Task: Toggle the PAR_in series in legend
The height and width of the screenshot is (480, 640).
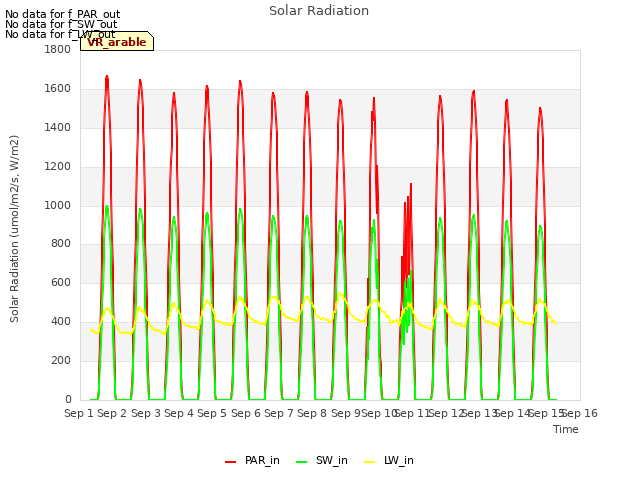Action: pos(253,460)
